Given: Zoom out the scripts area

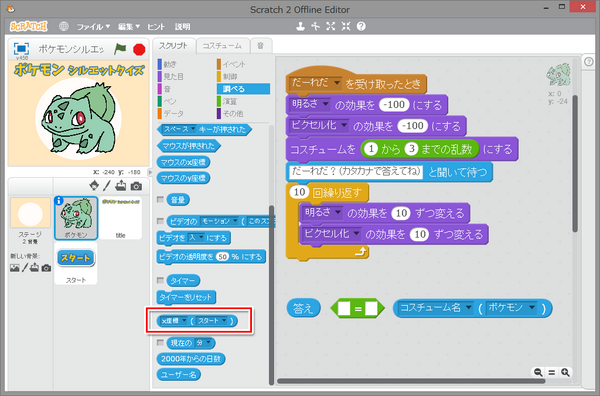Looking at the screenshot, I should click(538, 372).
